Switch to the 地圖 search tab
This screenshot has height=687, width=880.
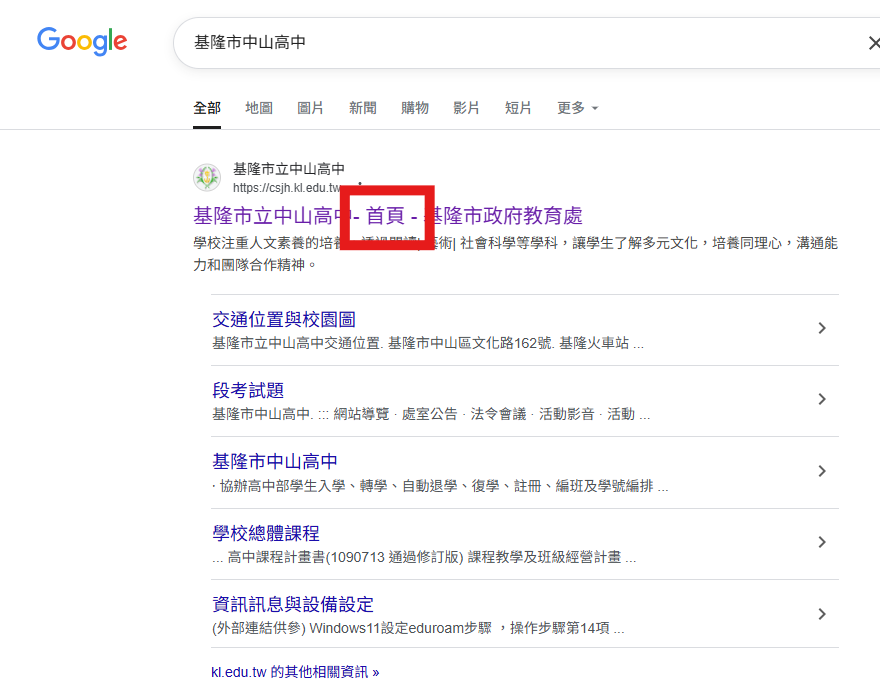tap(259, 108)
